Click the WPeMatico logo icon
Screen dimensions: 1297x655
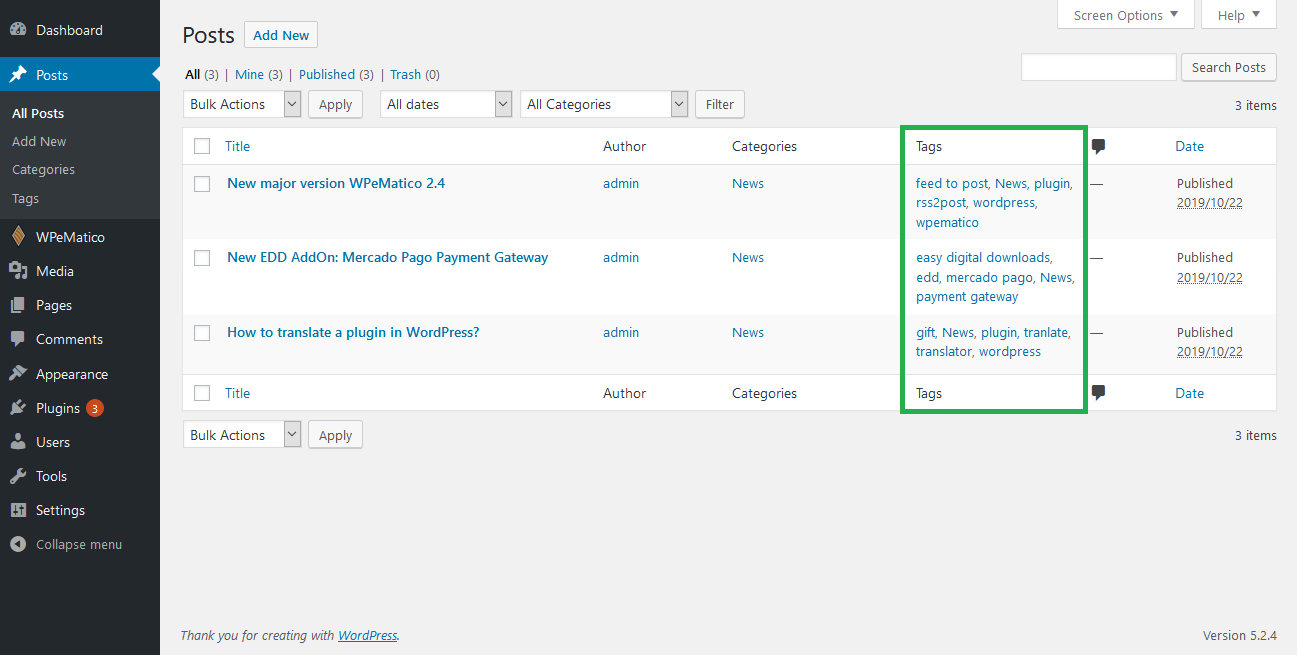(18, 237)
